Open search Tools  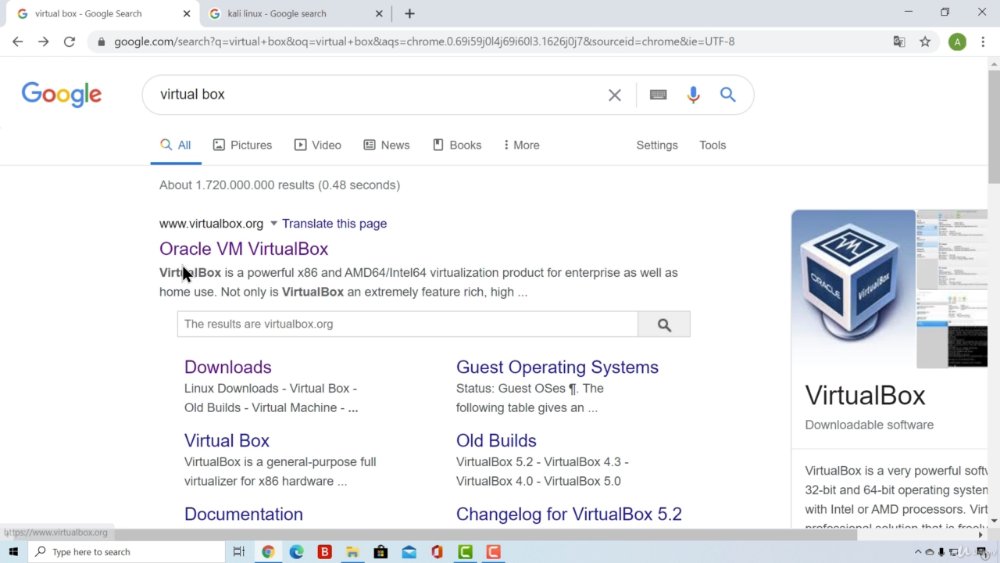tap(712, 145)
